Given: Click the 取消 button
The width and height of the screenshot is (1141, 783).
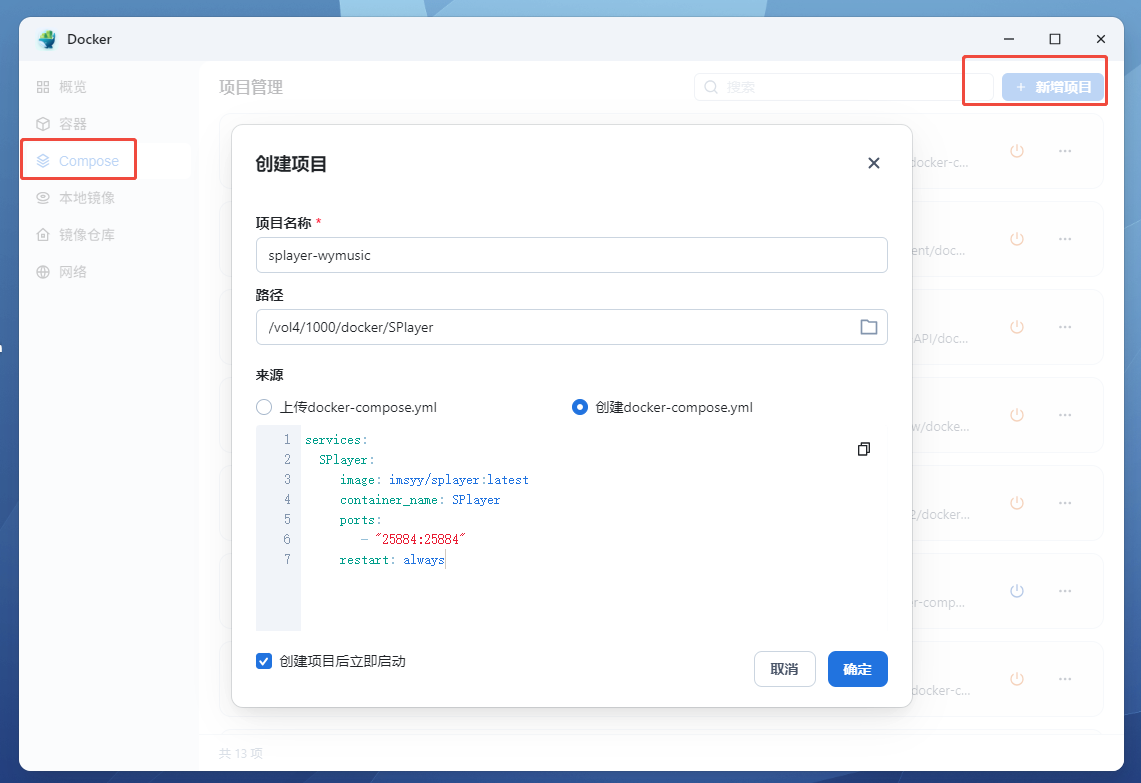Looking at the screenshot, I should pos(784,669).
